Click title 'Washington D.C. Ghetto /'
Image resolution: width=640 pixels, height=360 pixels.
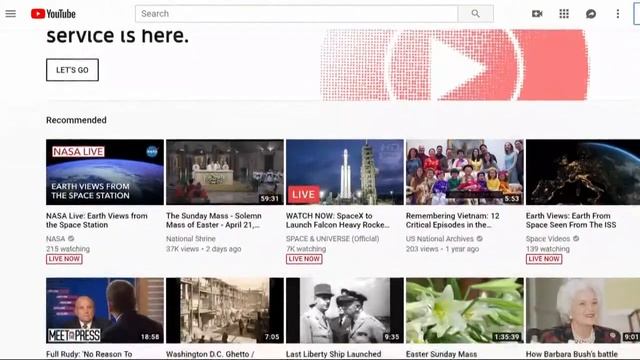click(210, 354)
